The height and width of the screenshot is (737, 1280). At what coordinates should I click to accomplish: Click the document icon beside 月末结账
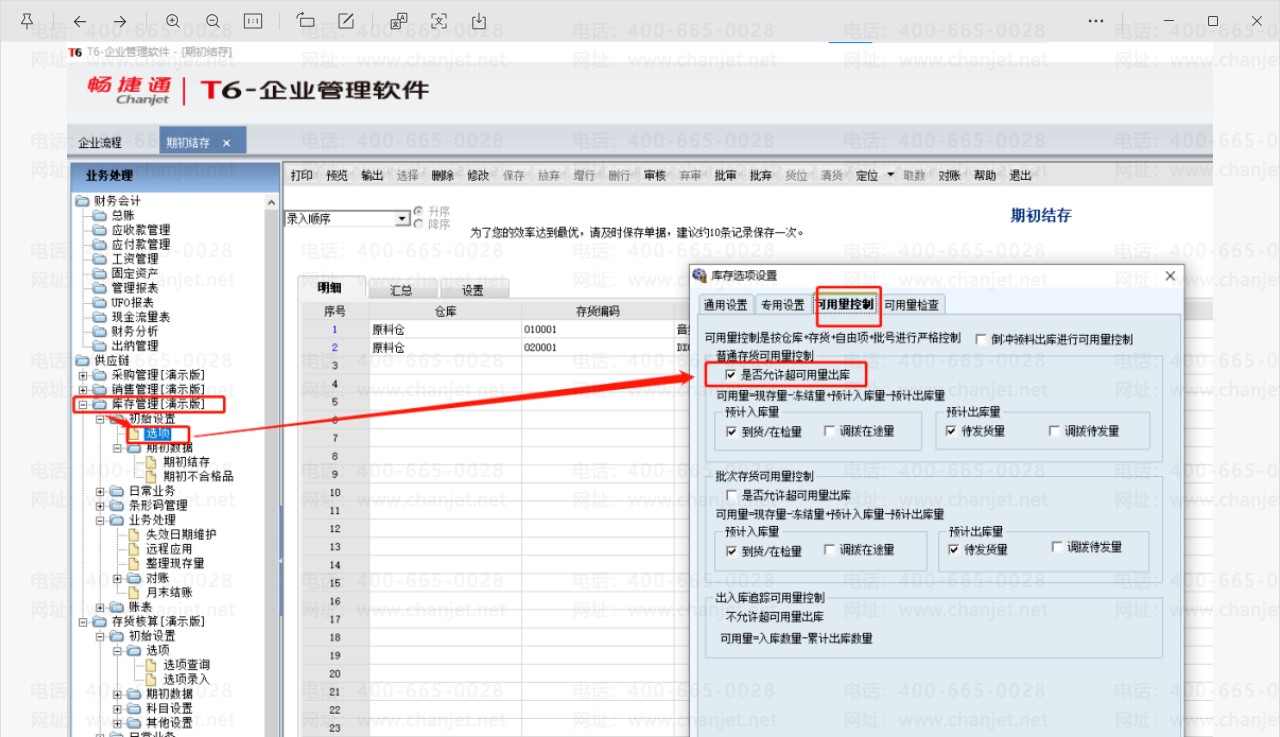coord(135,592)
